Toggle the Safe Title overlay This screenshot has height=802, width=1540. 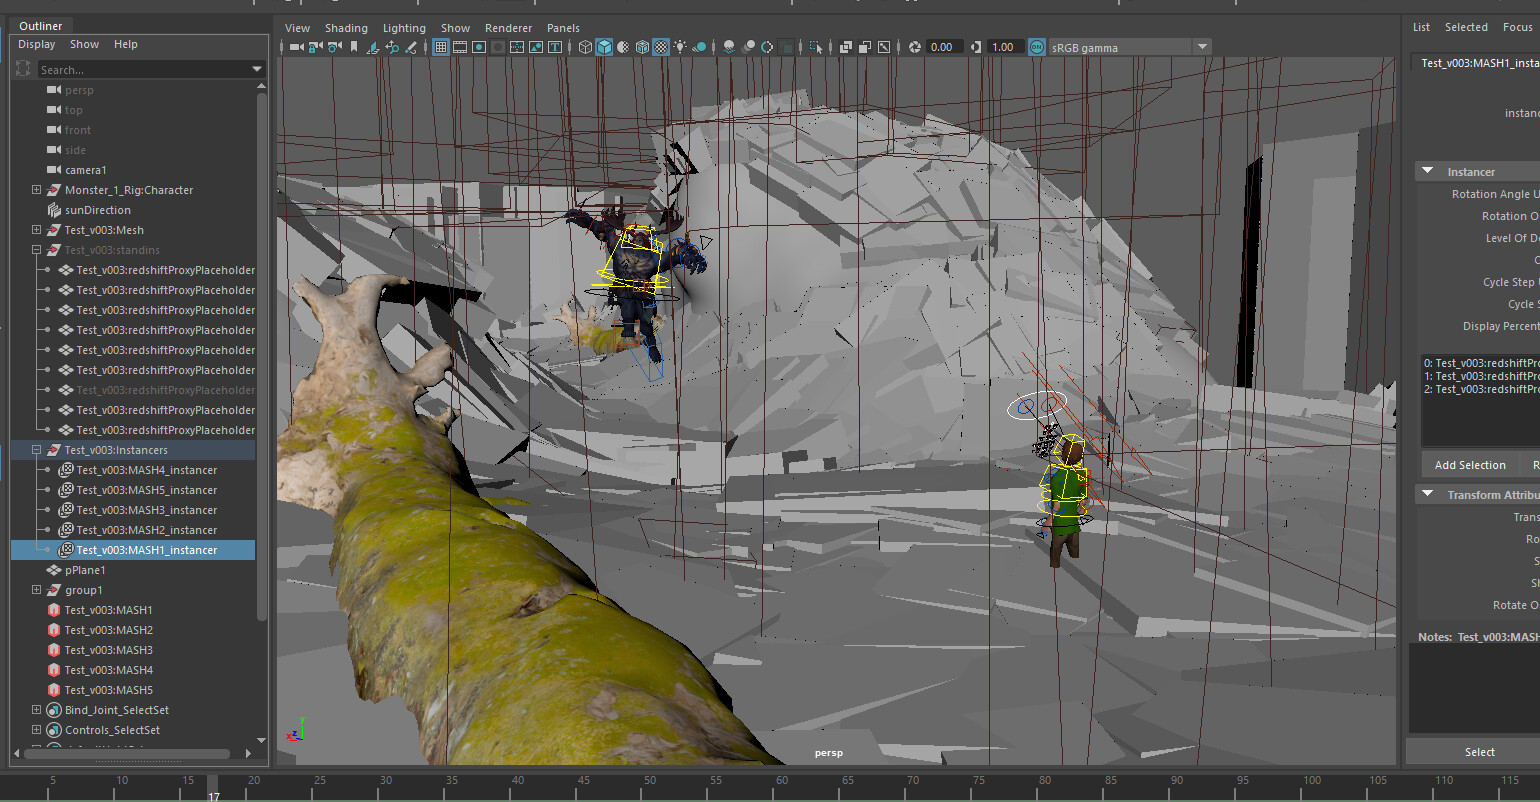click(x=555, y=47)
